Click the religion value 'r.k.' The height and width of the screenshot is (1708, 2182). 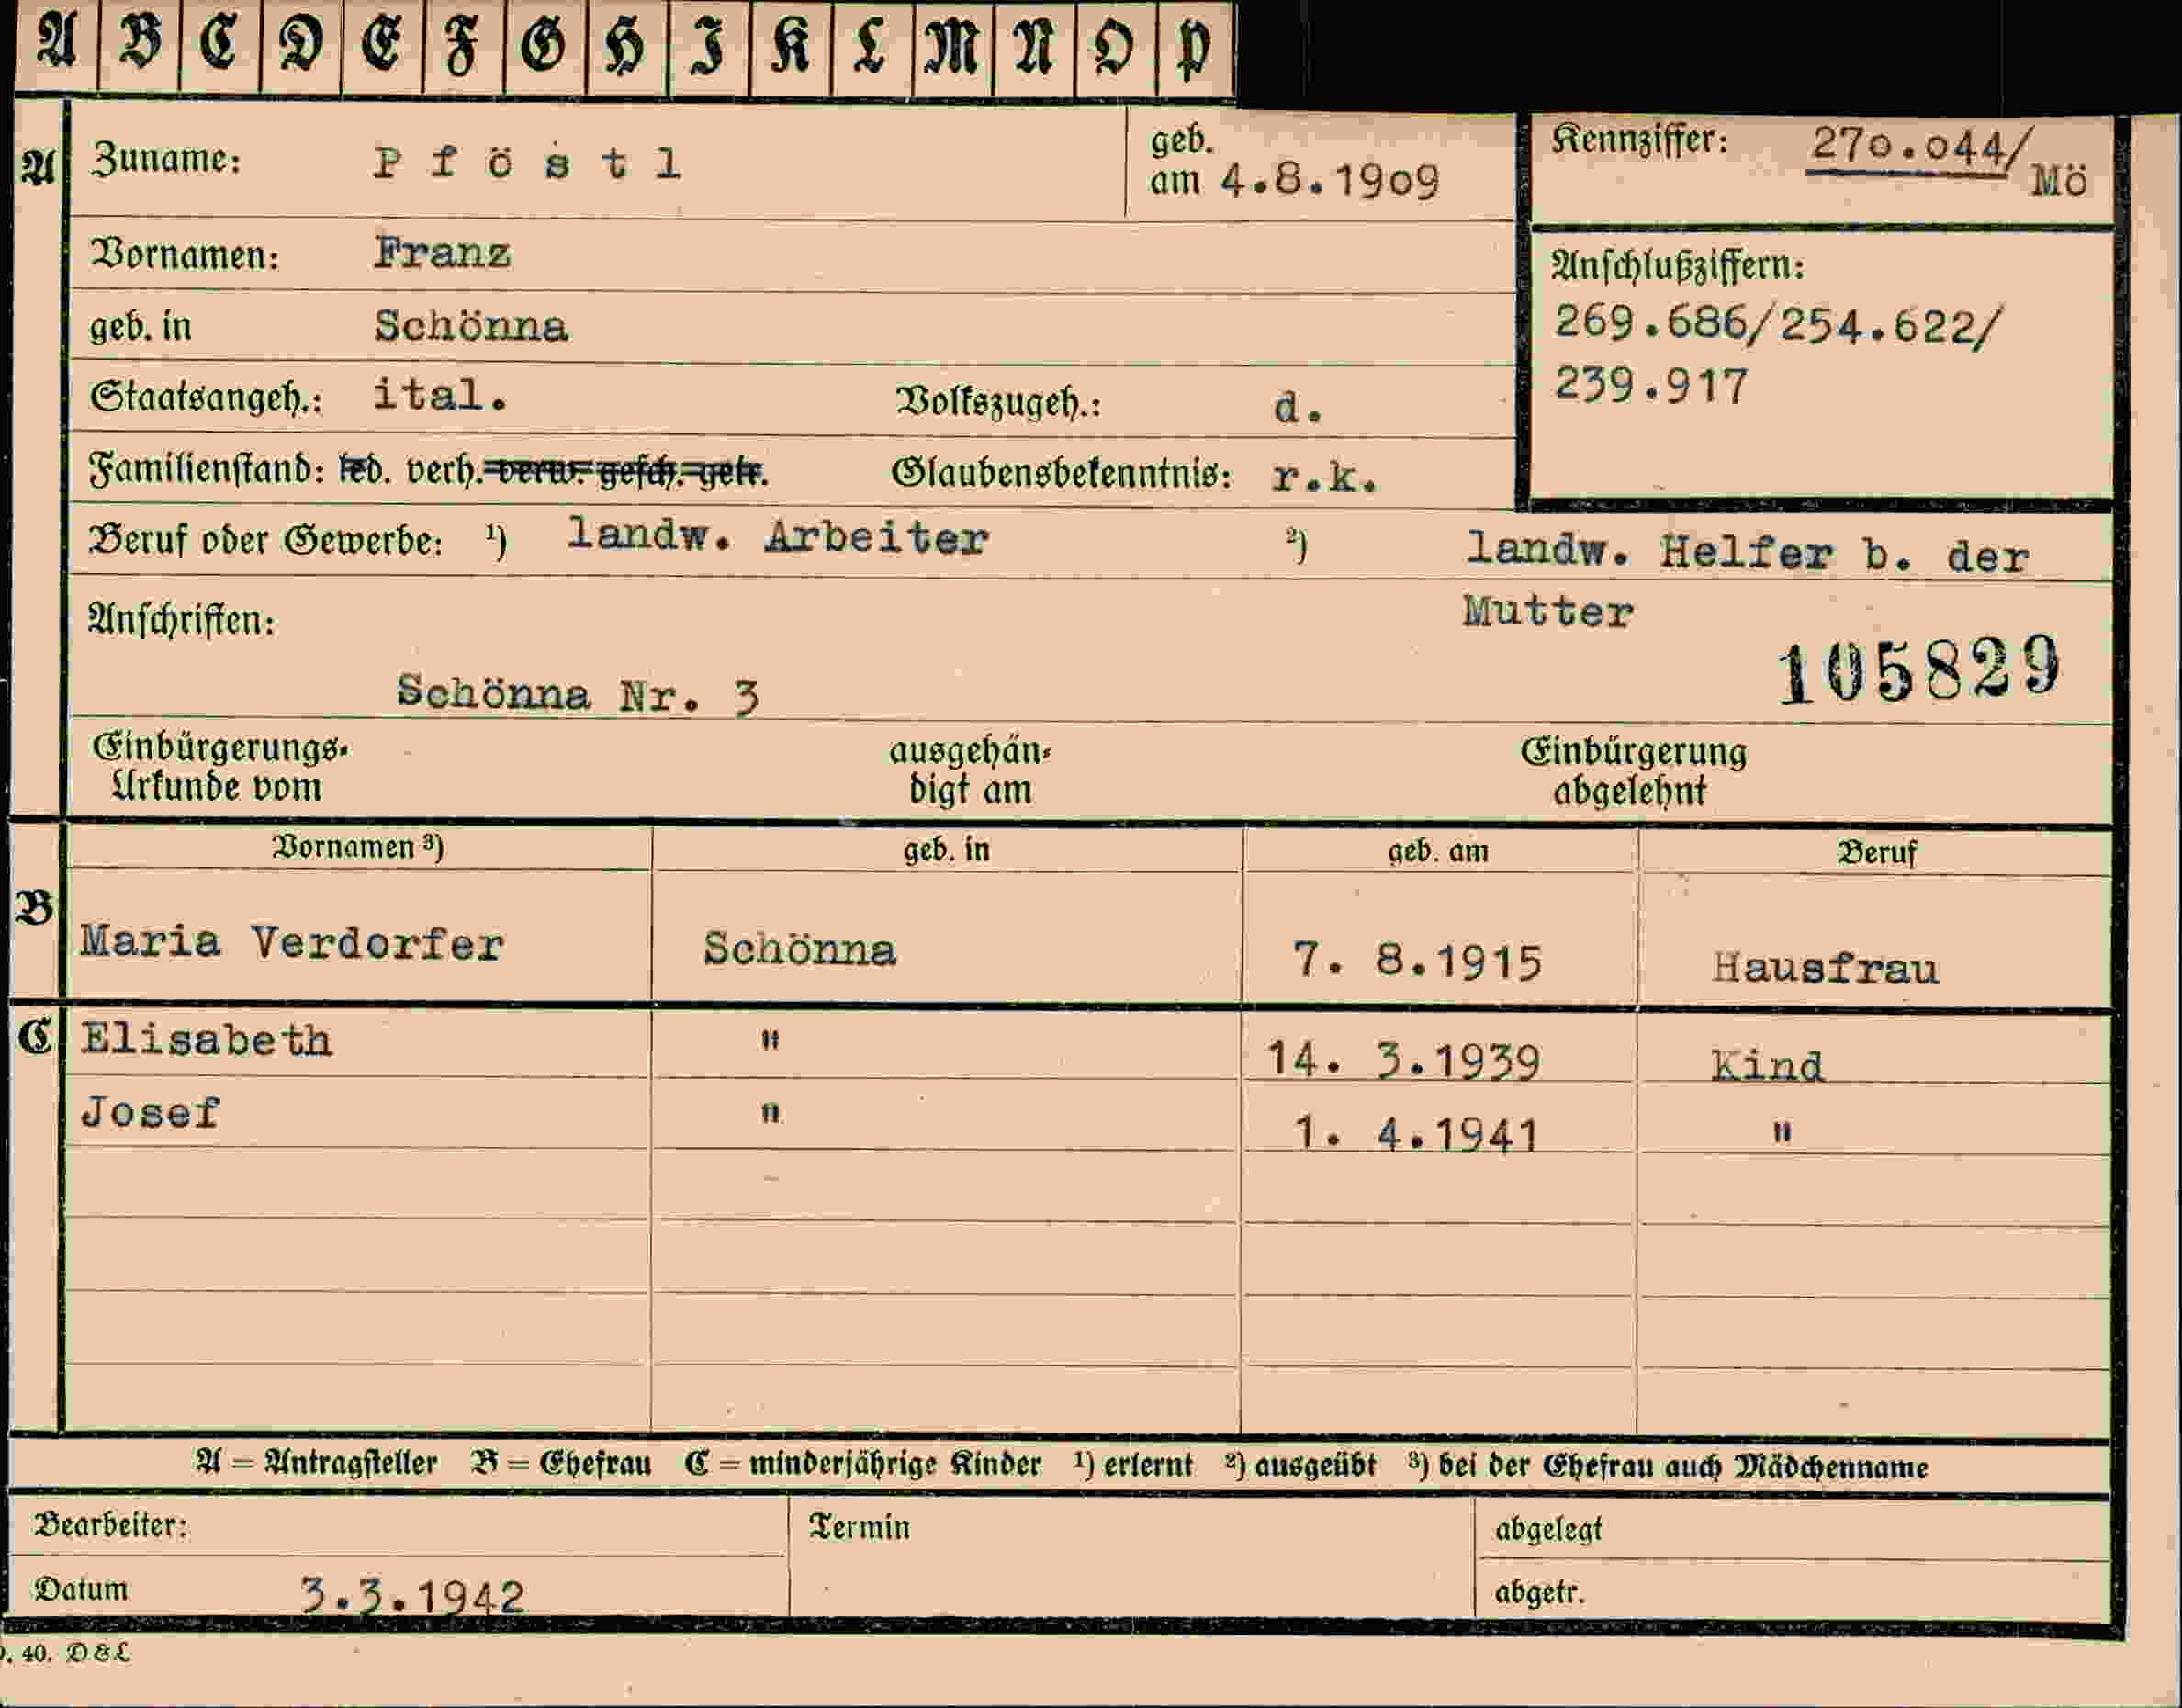coord(1325,478)
